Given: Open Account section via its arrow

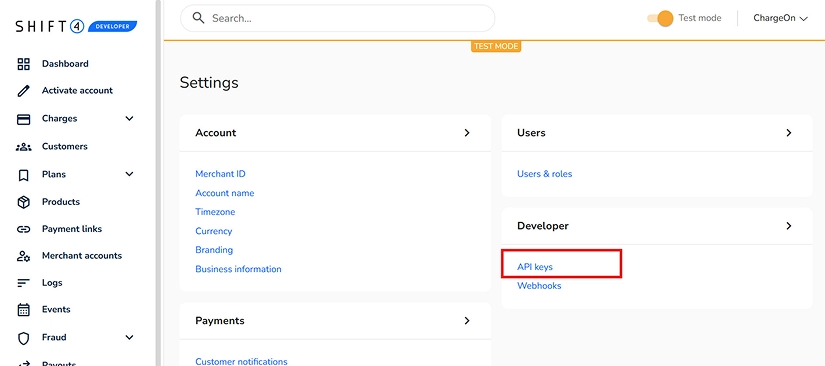Looking at the screenshot, I should (x=467, y=133).
